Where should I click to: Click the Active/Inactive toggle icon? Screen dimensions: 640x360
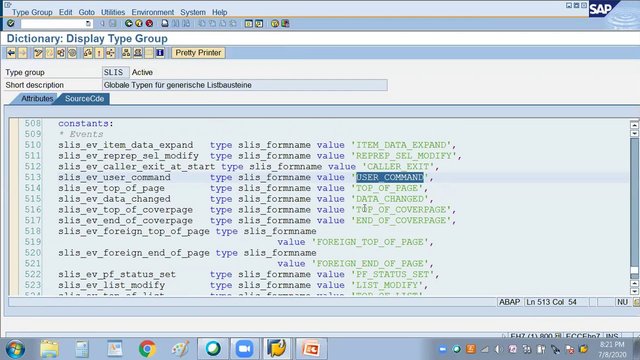point(49,53)
